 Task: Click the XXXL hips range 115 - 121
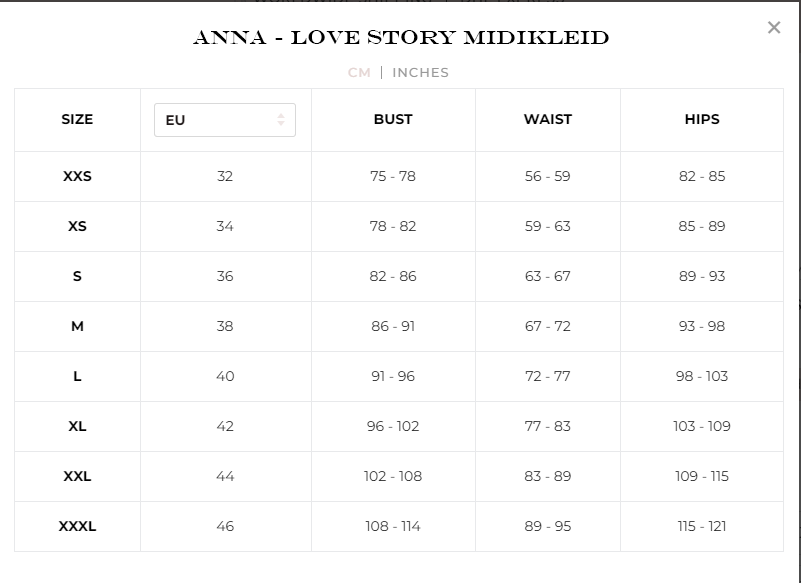click(702, 526)
